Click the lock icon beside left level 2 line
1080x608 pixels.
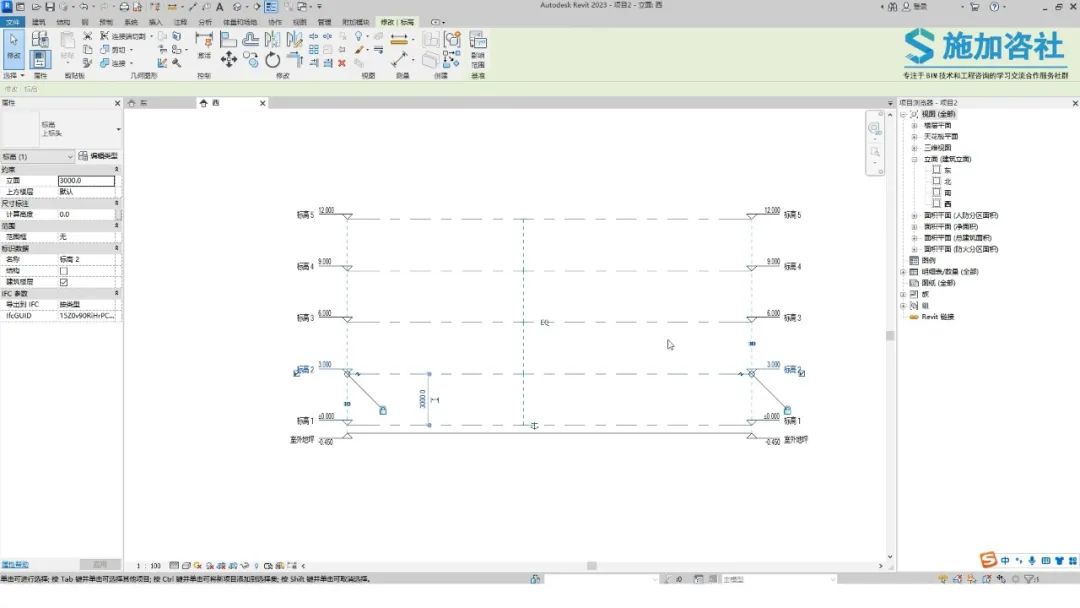(x=383, y=410)
